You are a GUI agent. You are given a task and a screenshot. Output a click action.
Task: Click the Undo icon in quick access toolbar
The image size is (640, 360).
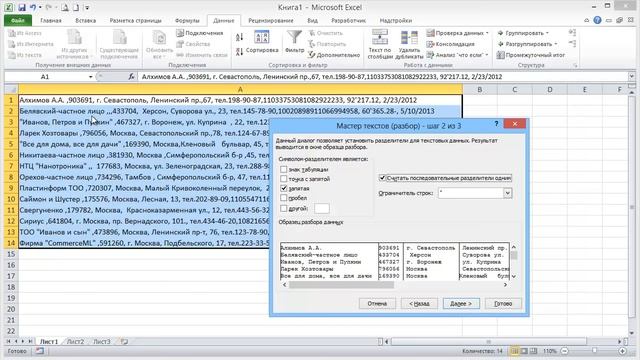pyautogui.click(x=33, y=7)
